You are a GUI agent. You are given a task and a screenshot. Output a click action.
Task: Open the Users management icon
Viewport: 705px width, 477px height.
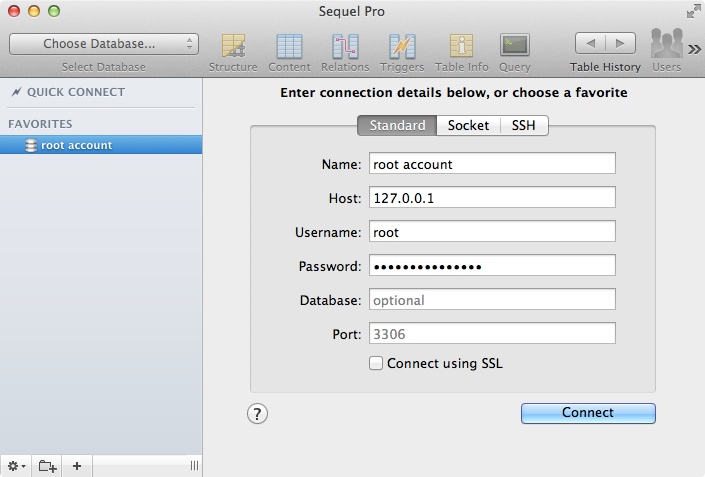pos(666,50)
